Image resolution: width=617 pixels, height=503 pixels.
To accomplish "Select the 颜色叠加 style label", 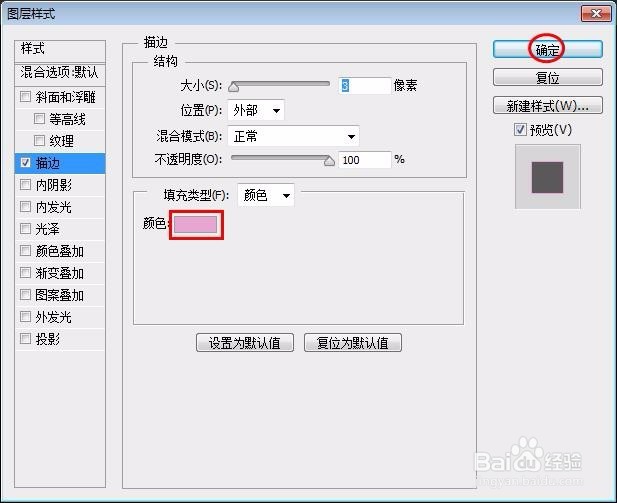I will tap(59, 251).
